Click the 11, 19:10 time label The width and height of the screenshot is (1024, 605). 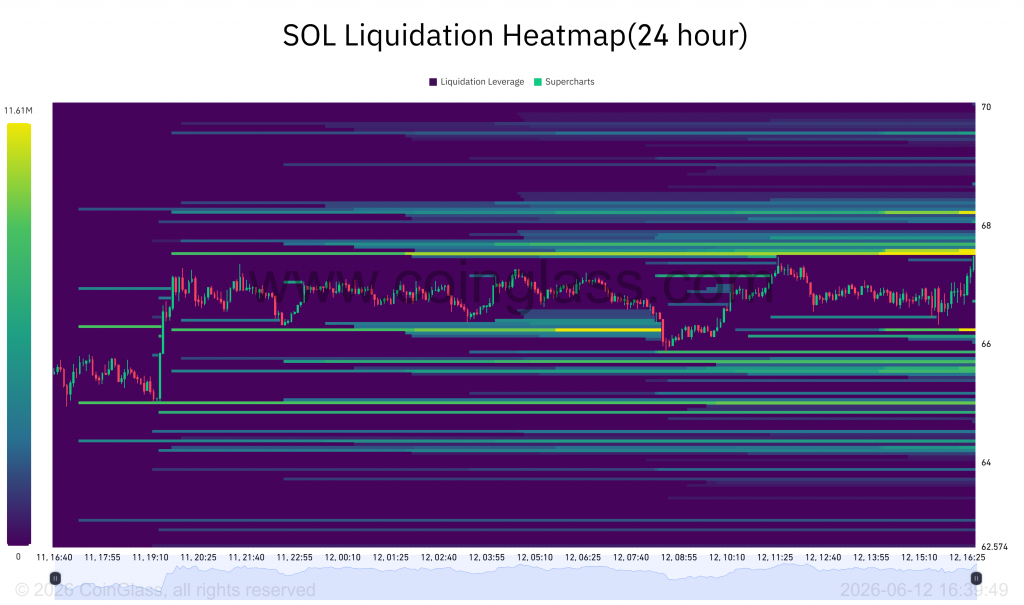point(150,557)
